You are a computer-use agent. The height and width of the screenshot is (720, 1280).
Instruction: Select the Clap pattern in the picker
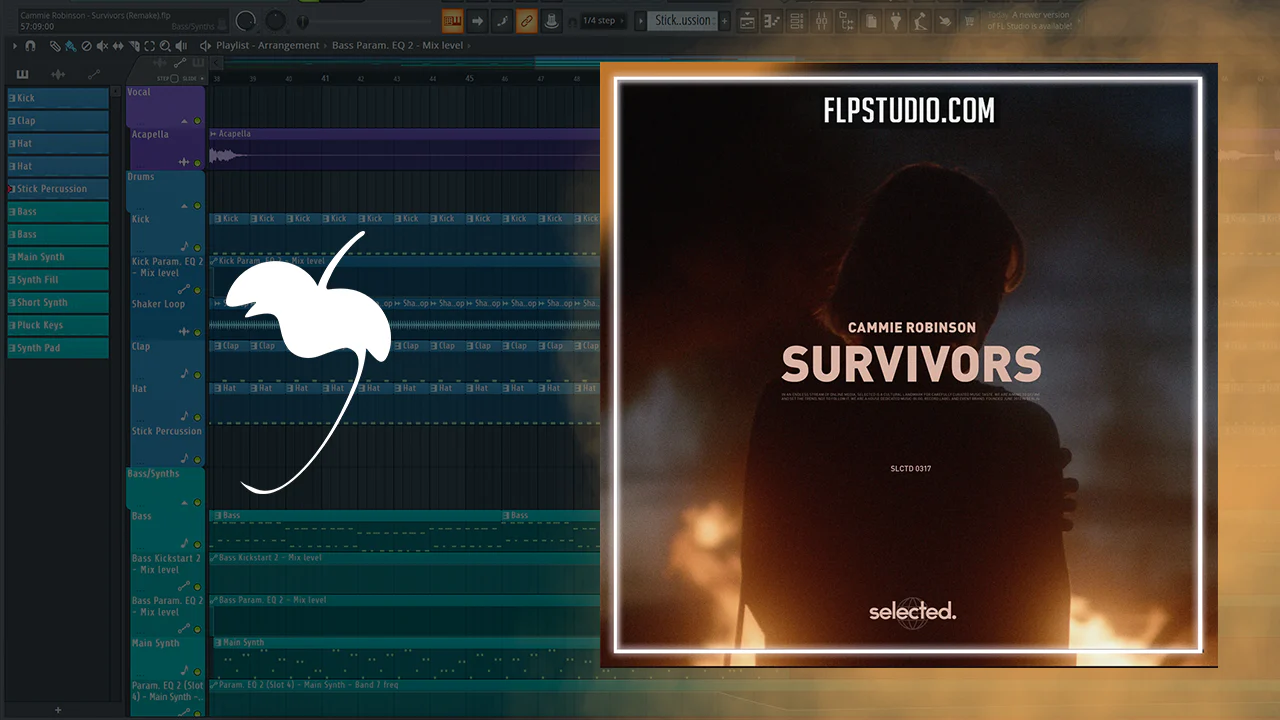tap(58, 121)
